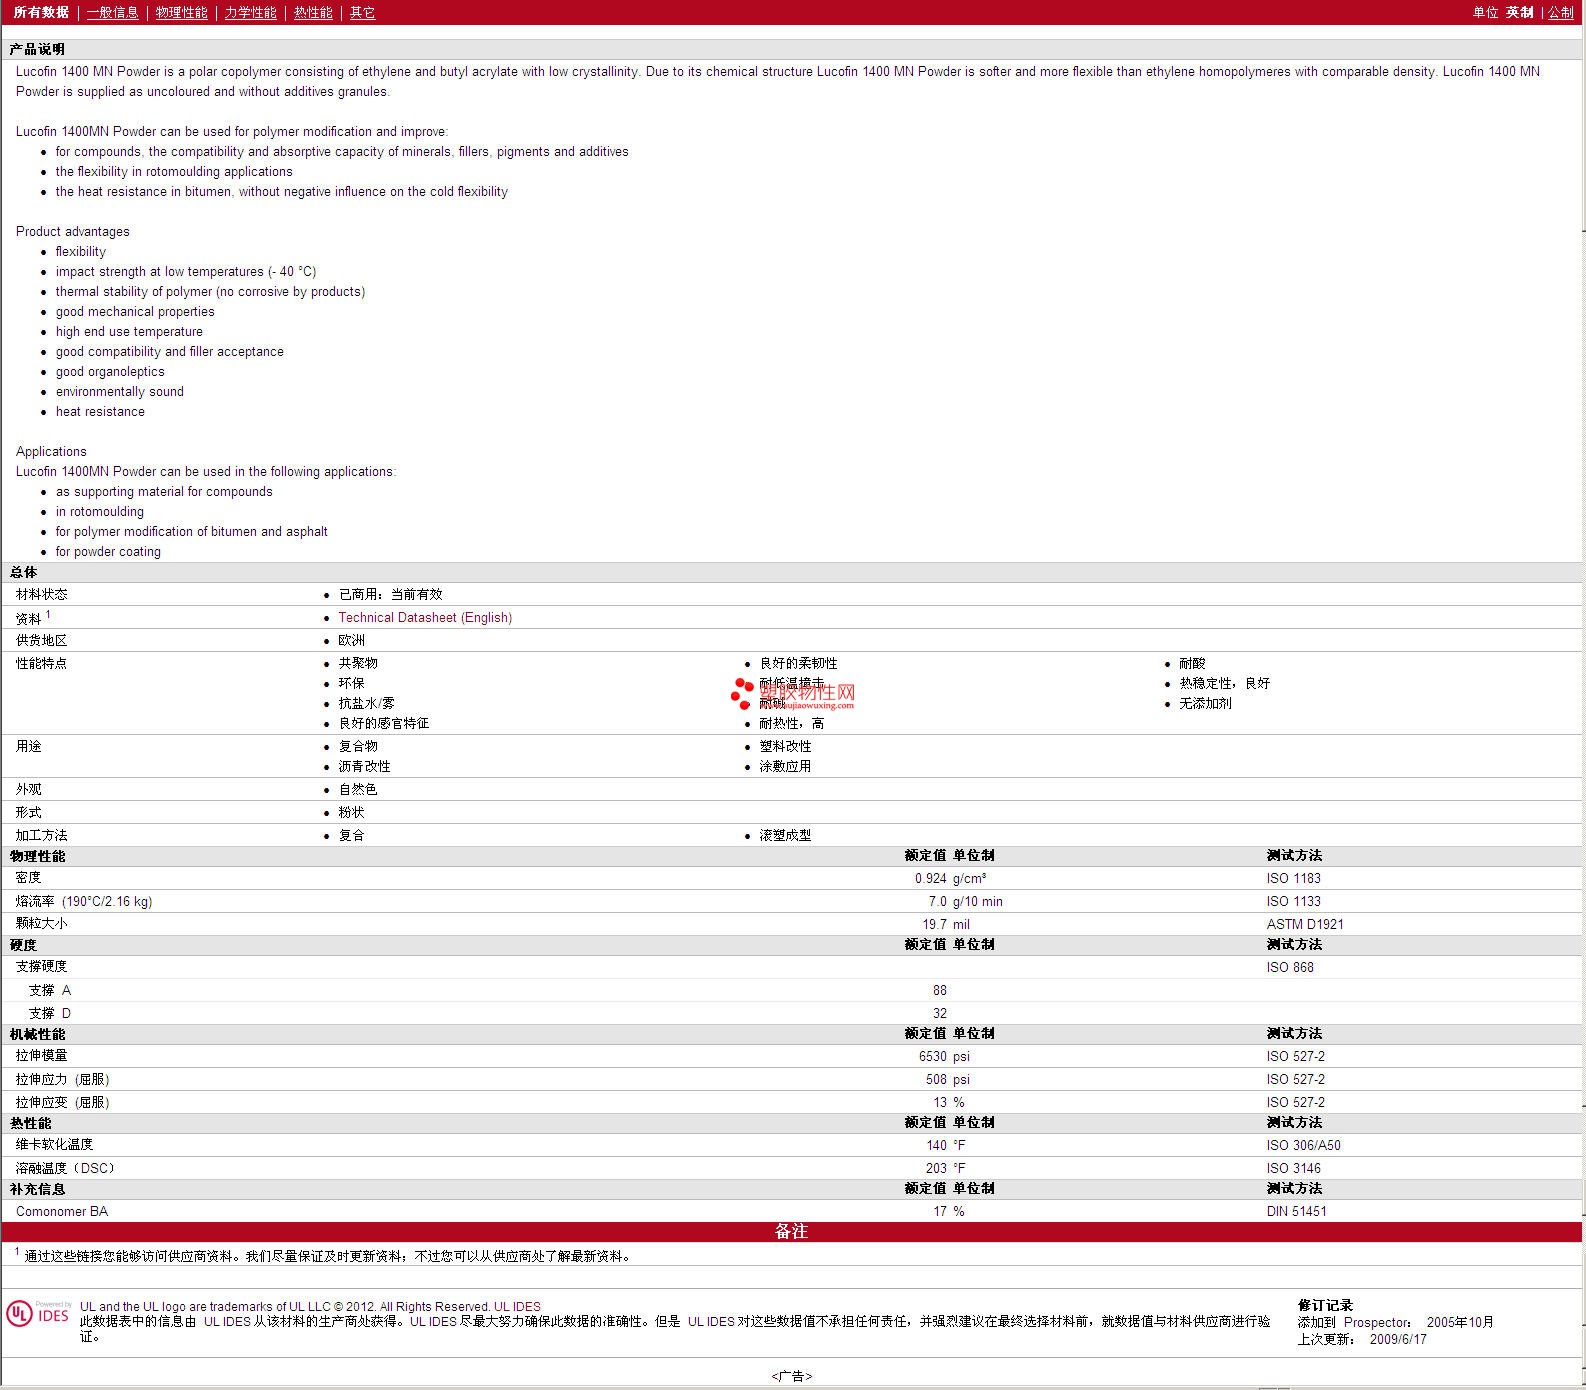Select the ISO 1133 test method
This screenshot has height=1390, width=1586.
1293,901
